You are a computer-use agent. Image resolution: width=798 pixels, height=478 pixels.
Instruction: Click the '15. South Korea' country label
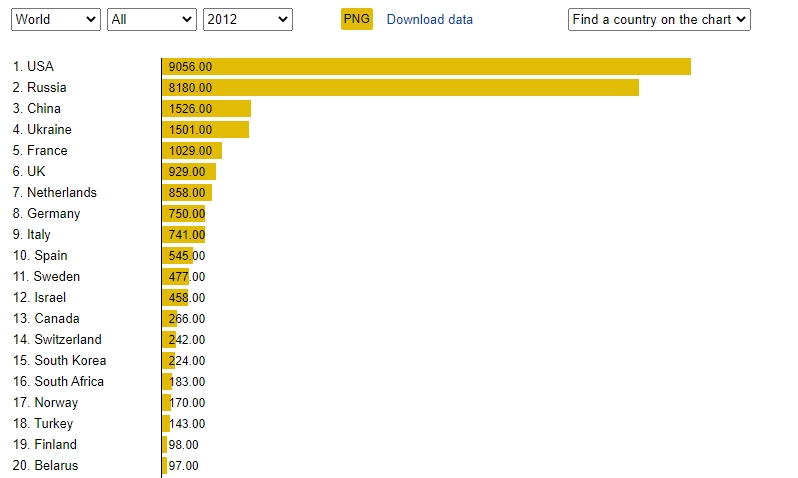tap(60, 360)
